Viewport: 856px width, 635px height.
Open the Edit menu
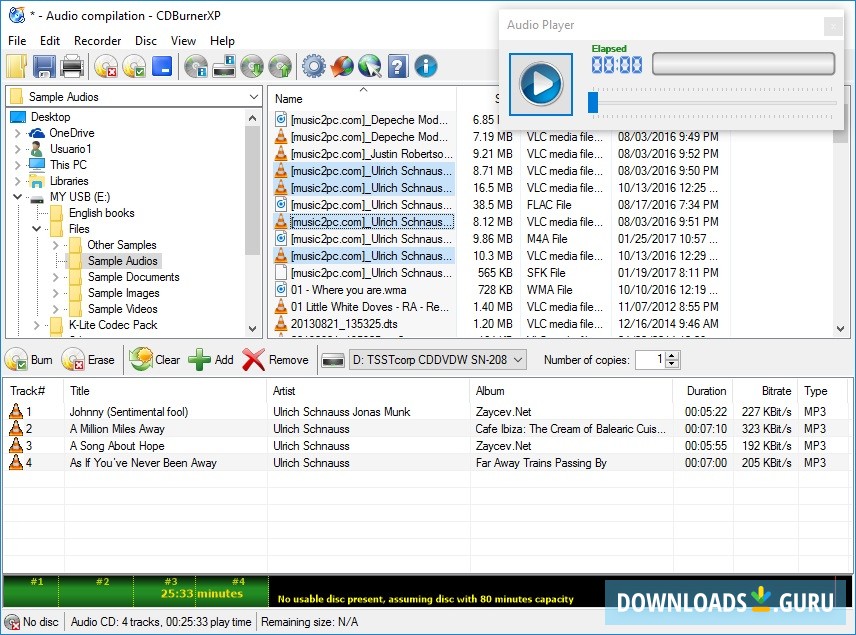tap(50, 41)
